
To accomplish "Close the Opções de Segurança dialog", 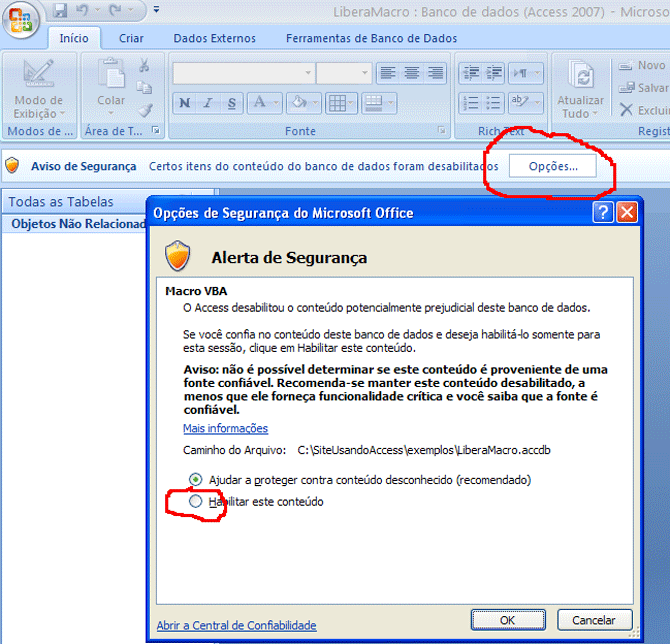I will 627,212.
